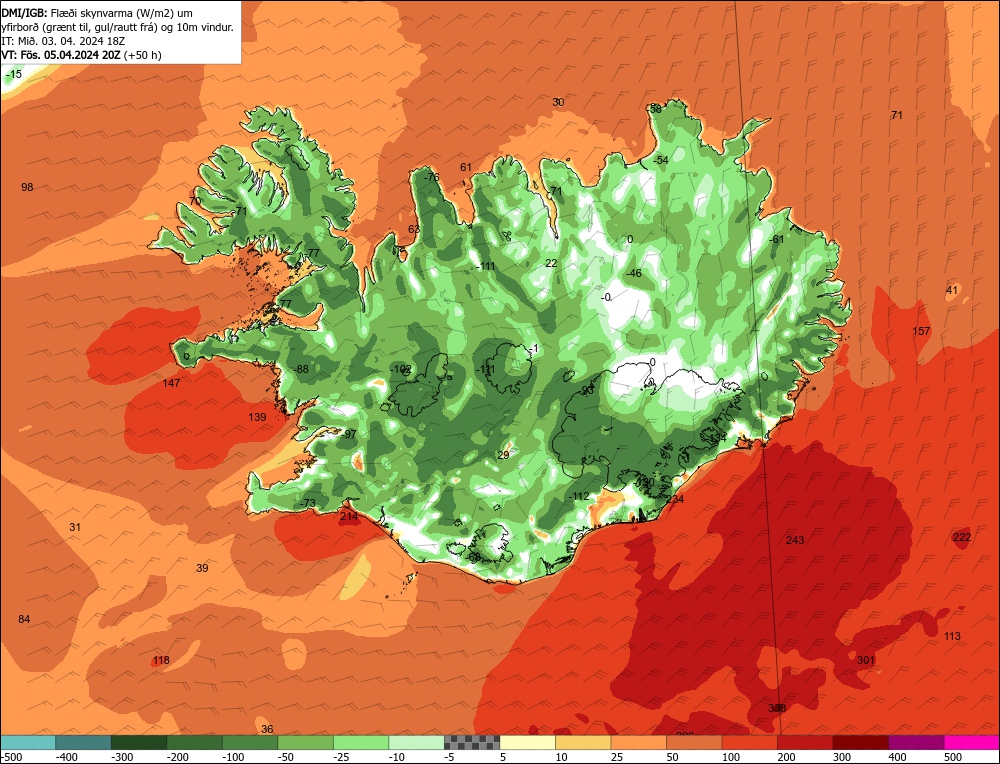Viewport: 1000px width, 764px height.
Task: Click the '301' value on the map
Action: [865, 660]
